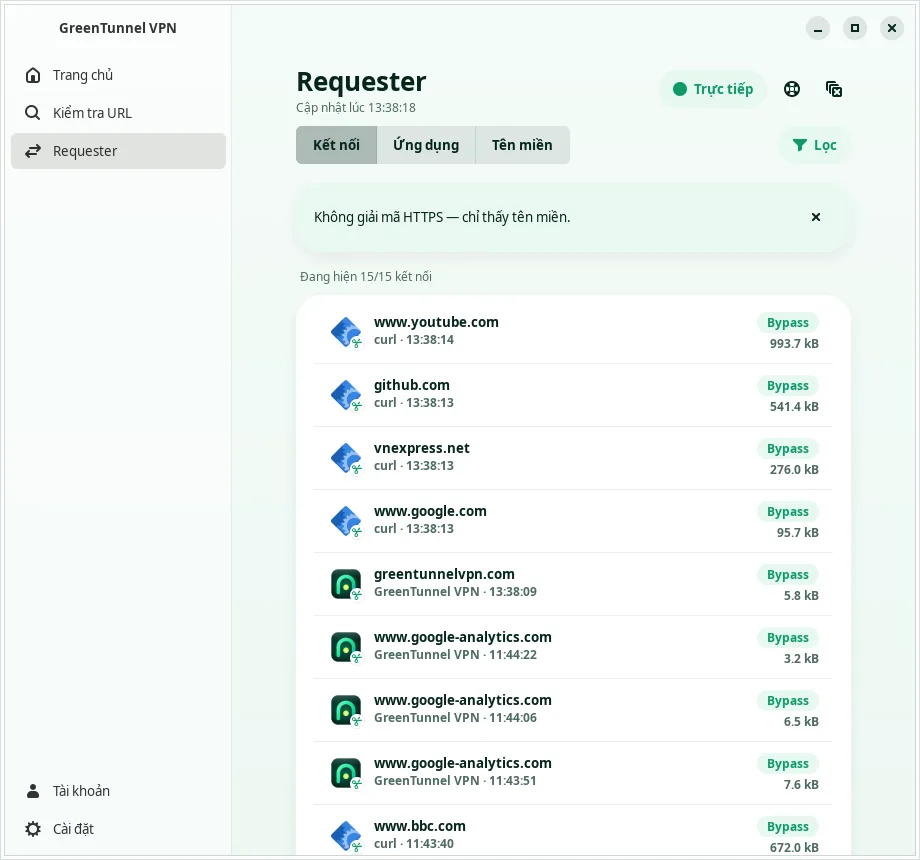The height and width of the screenshot is (860, 920).
Task: Switch to the Kết nối tab
Action: point(336,145)
